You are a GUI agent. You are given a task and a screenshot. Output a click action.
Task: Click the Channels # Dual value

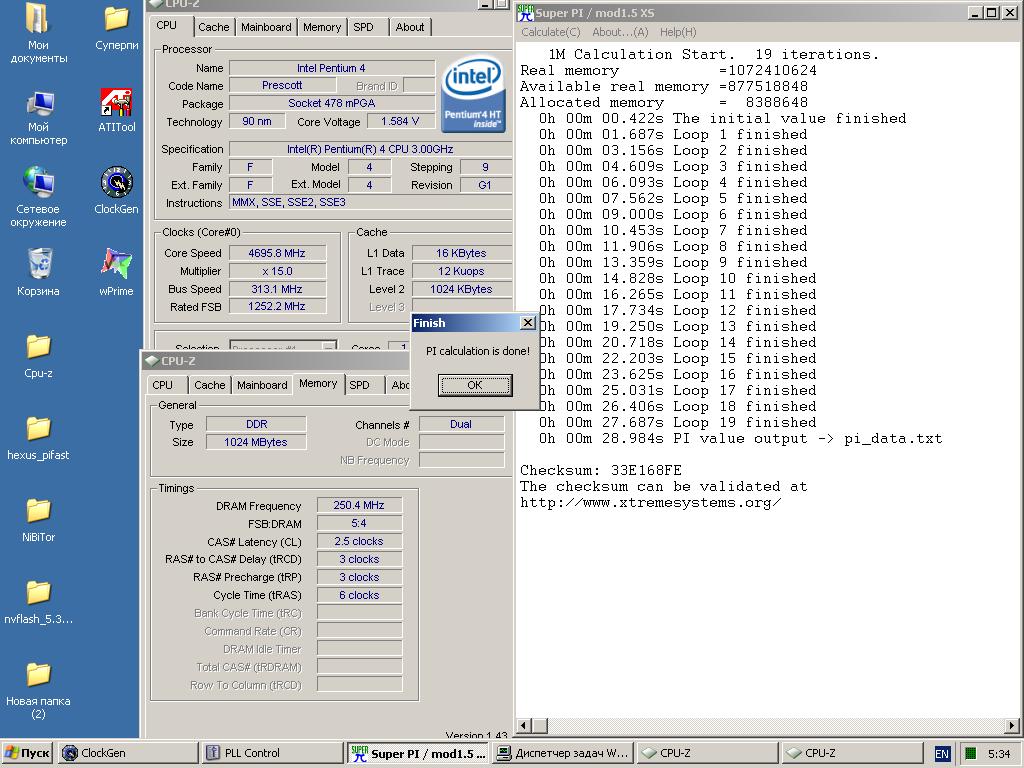(x=461, y=424)
